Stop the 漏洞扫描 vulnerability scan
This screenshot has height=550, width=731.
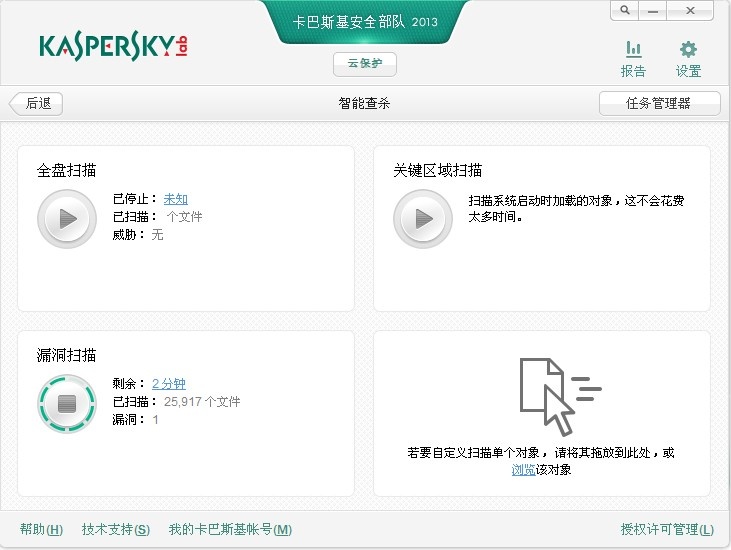click(x=67, y=404)
